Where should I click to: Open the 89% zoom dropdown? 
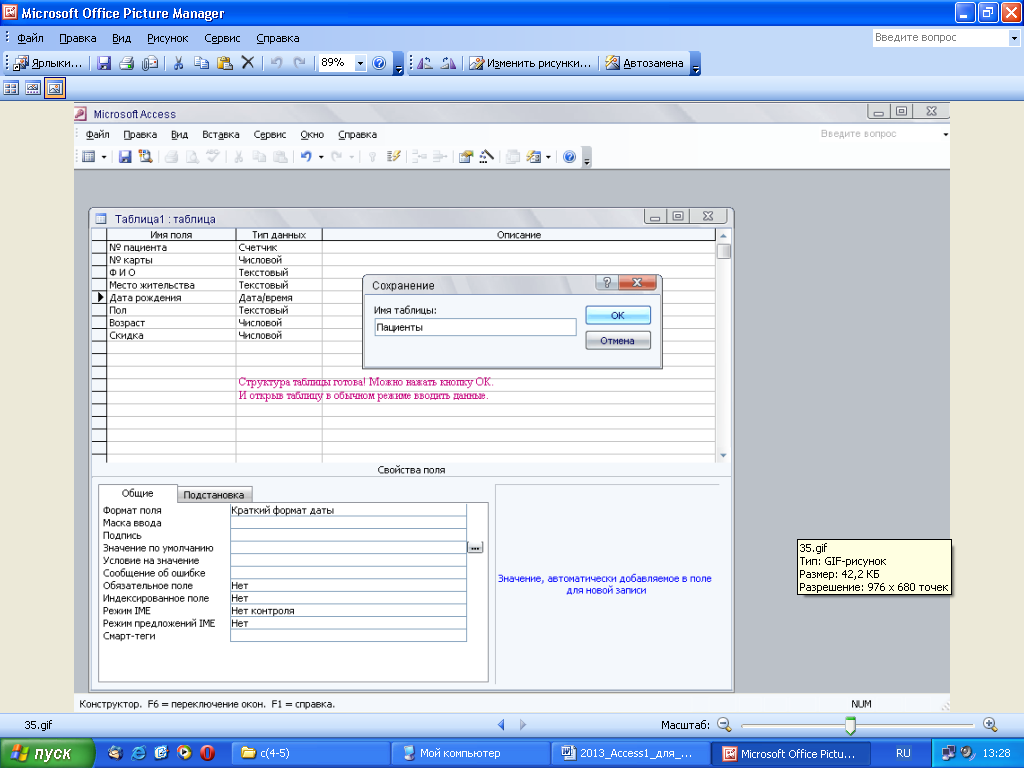(360, 63)
